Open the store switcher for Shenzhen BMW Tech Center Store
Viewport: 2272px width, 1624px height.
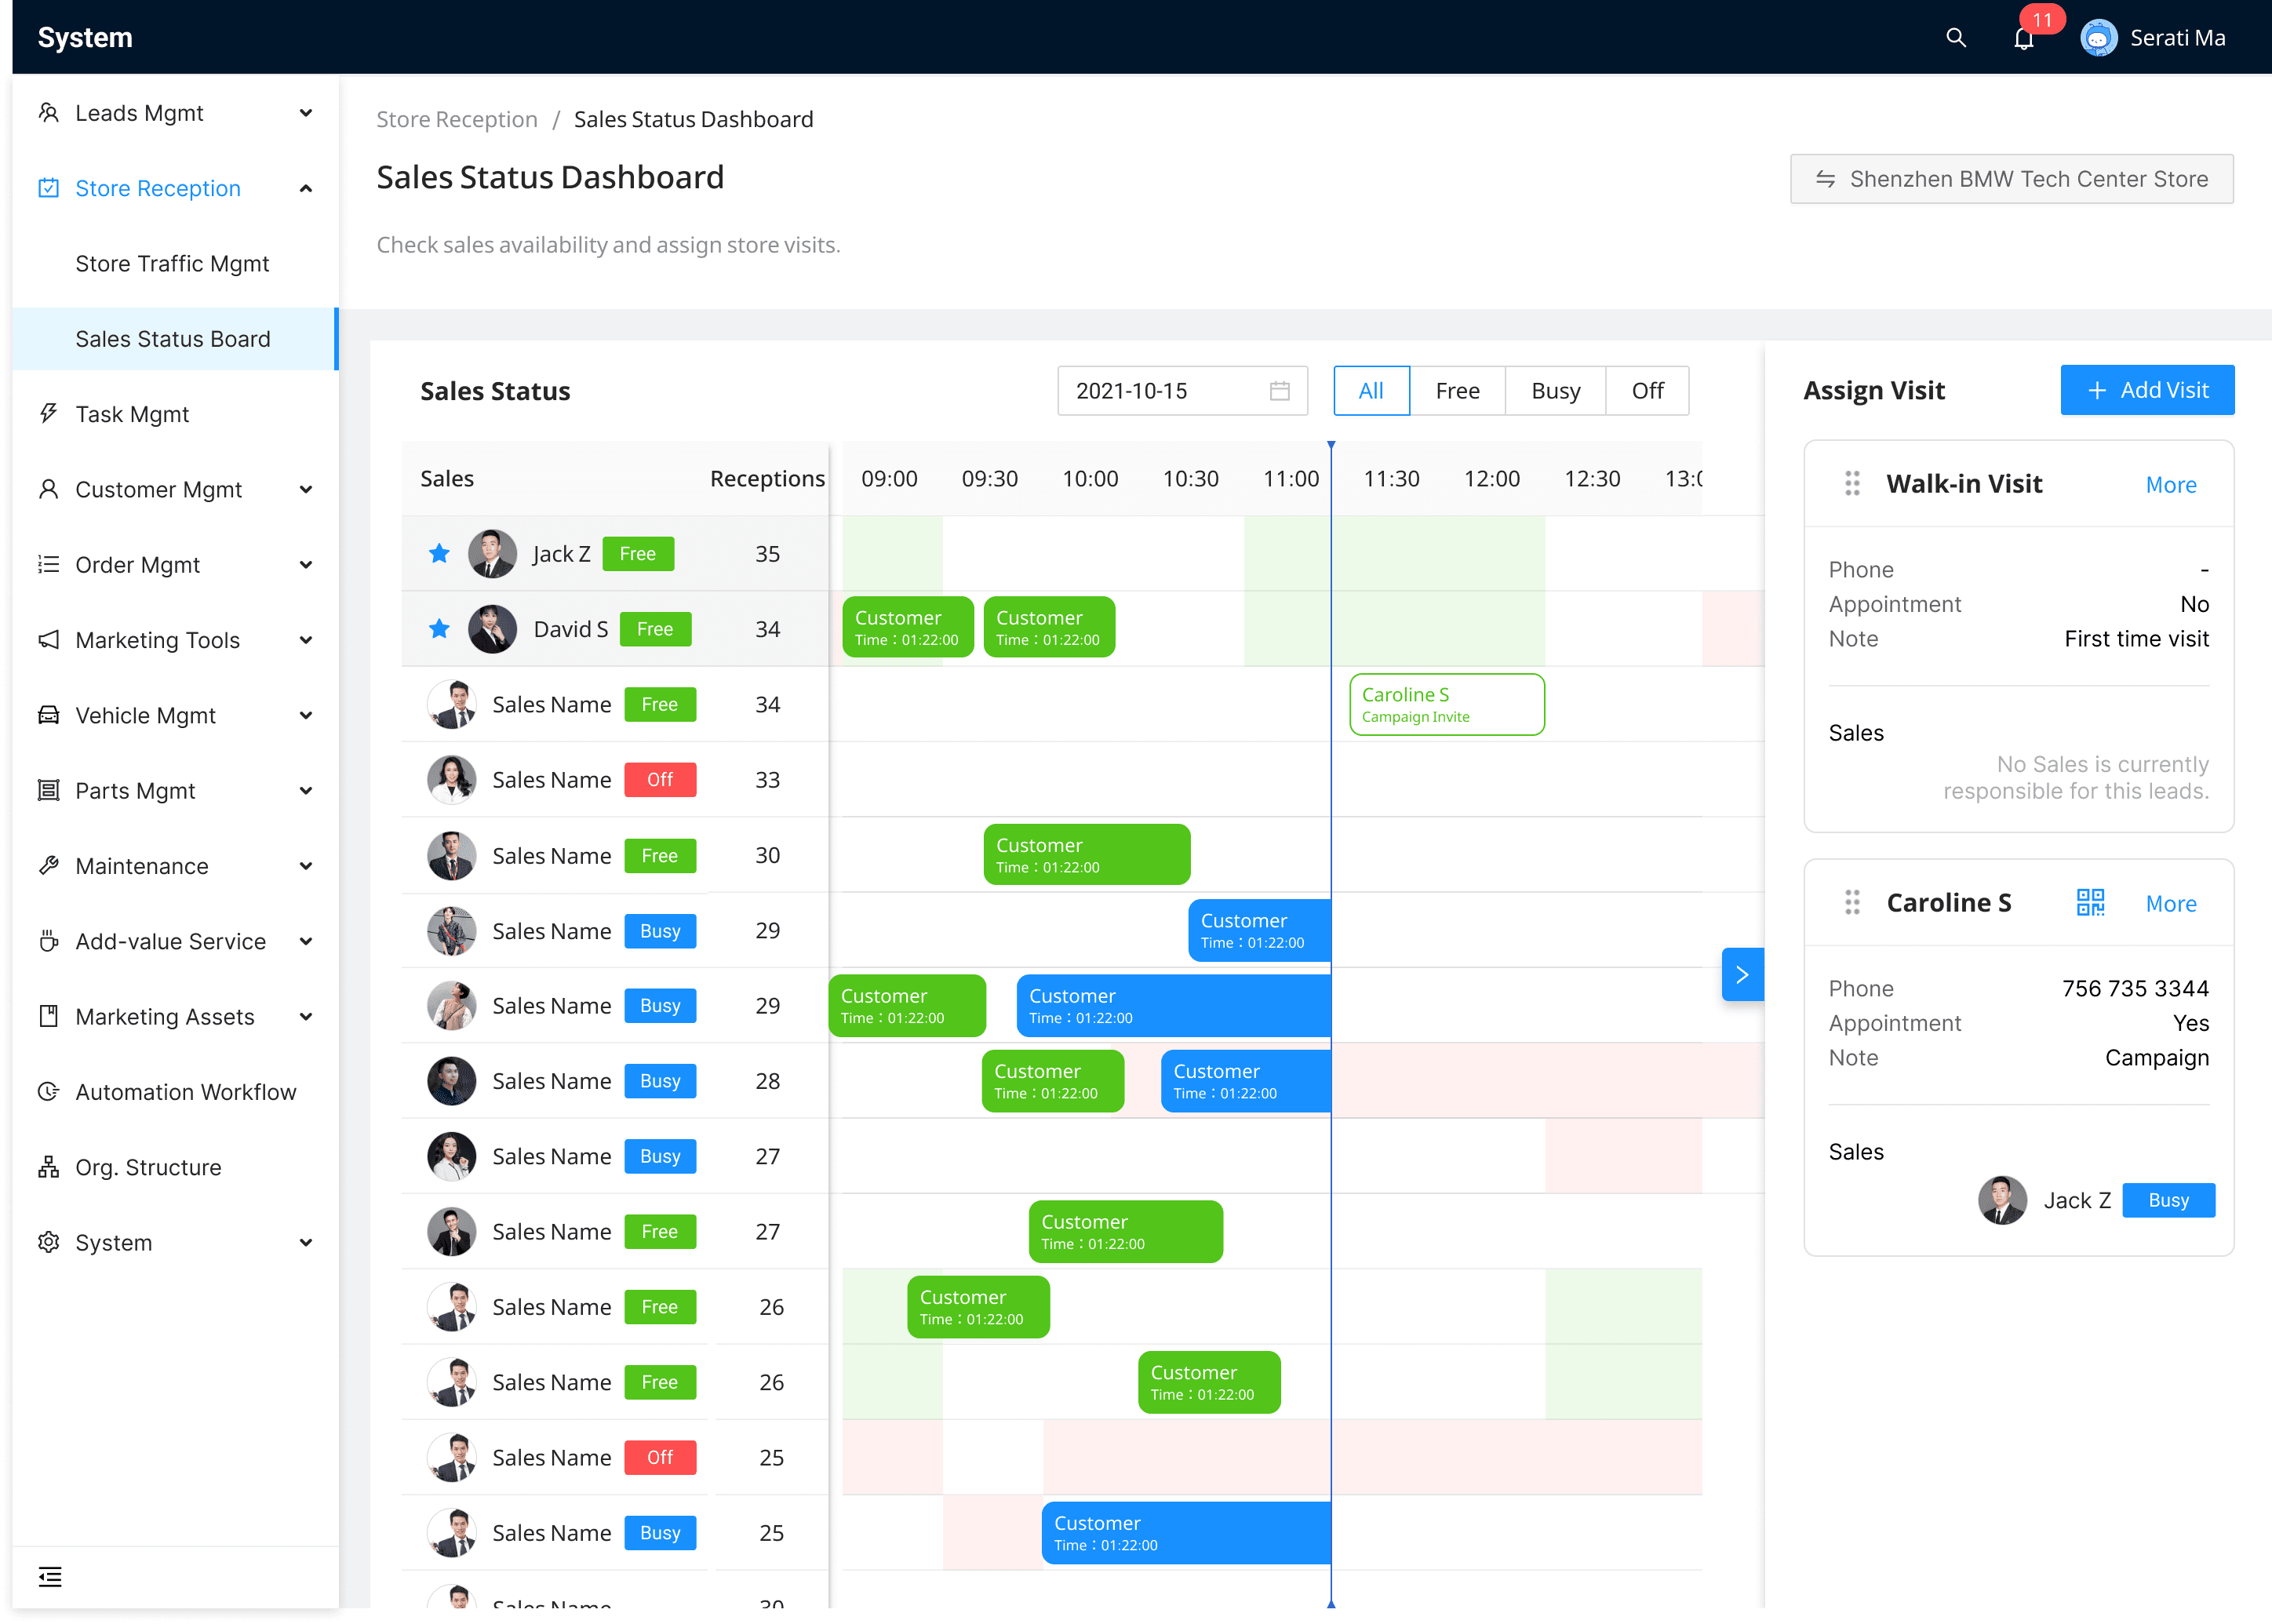click(x=2011, y=179)
